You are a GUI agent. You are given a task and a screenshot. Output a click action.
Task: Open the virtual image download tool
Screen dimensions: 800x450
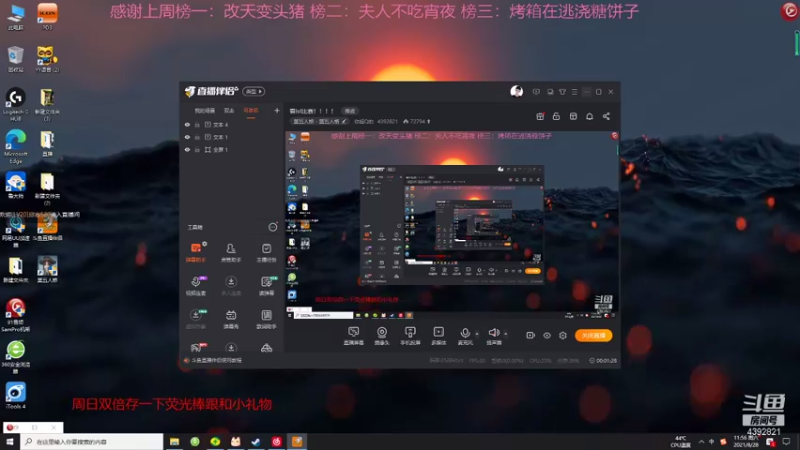[x=196, y=319]
